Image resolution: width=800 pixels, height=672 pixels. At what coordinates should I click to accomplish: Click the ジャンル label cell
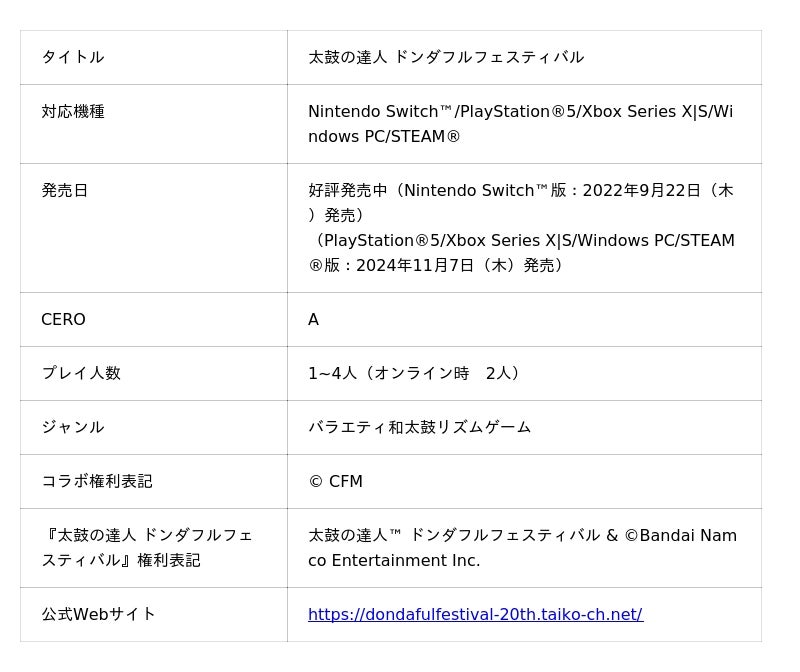(72, 427)
